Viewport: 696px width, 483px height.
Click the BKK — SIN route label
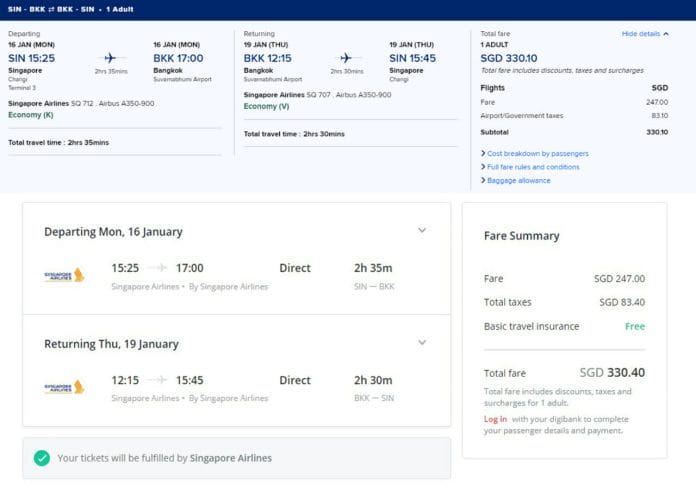[374, 398]
